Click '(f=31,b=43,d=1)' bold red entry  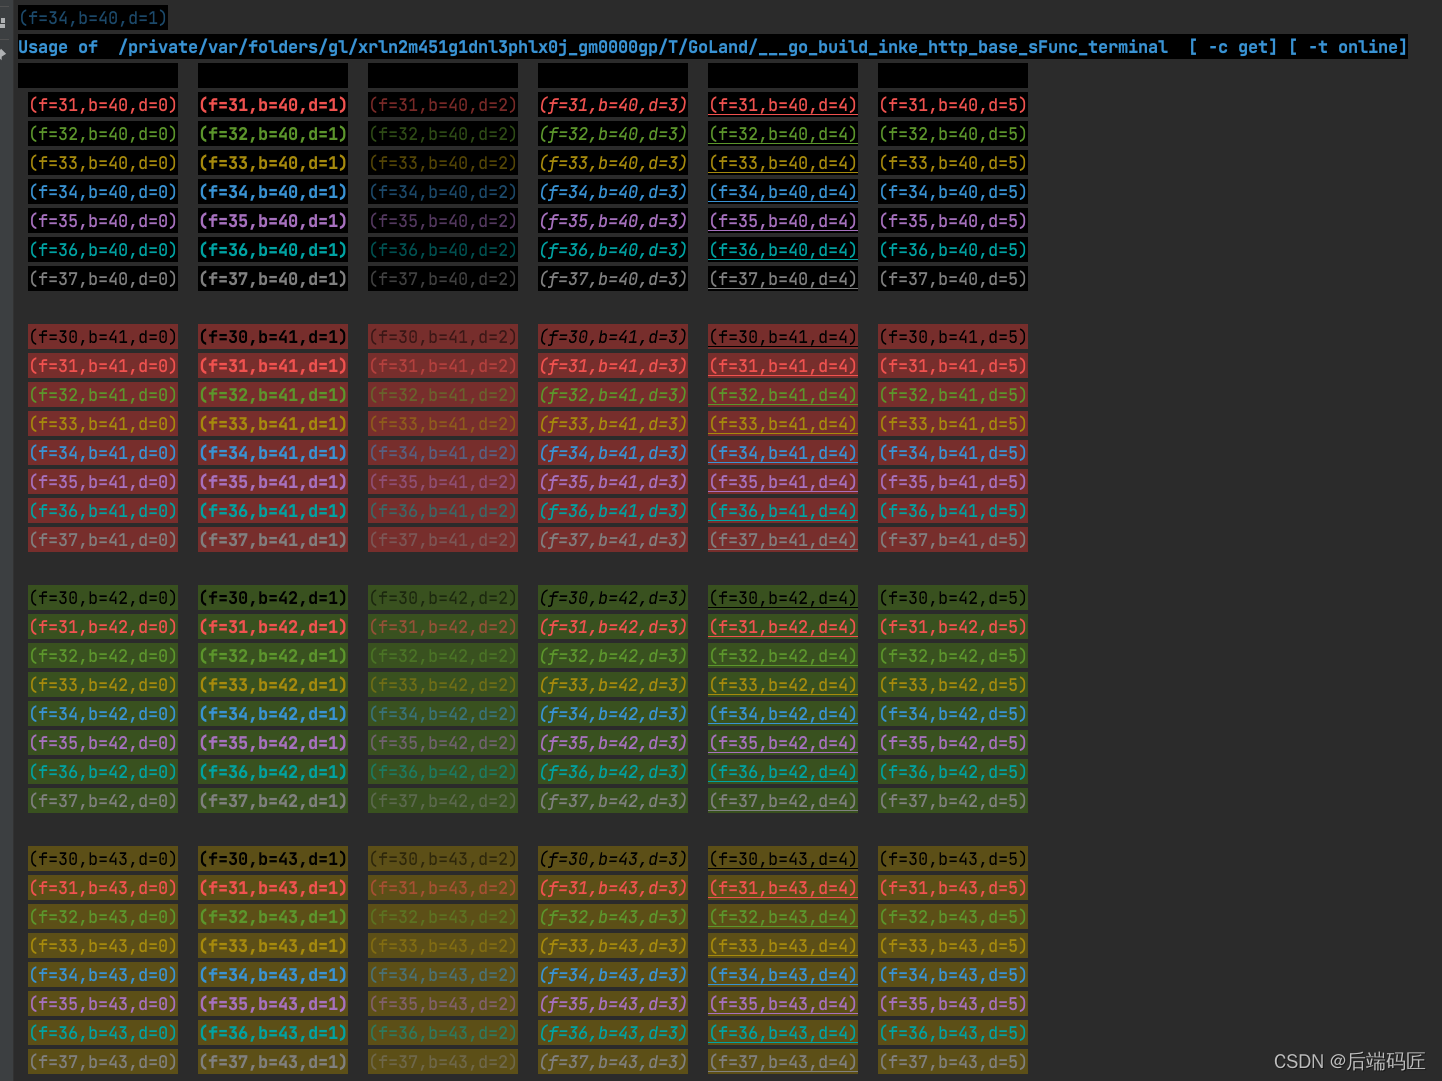(273, 888)
